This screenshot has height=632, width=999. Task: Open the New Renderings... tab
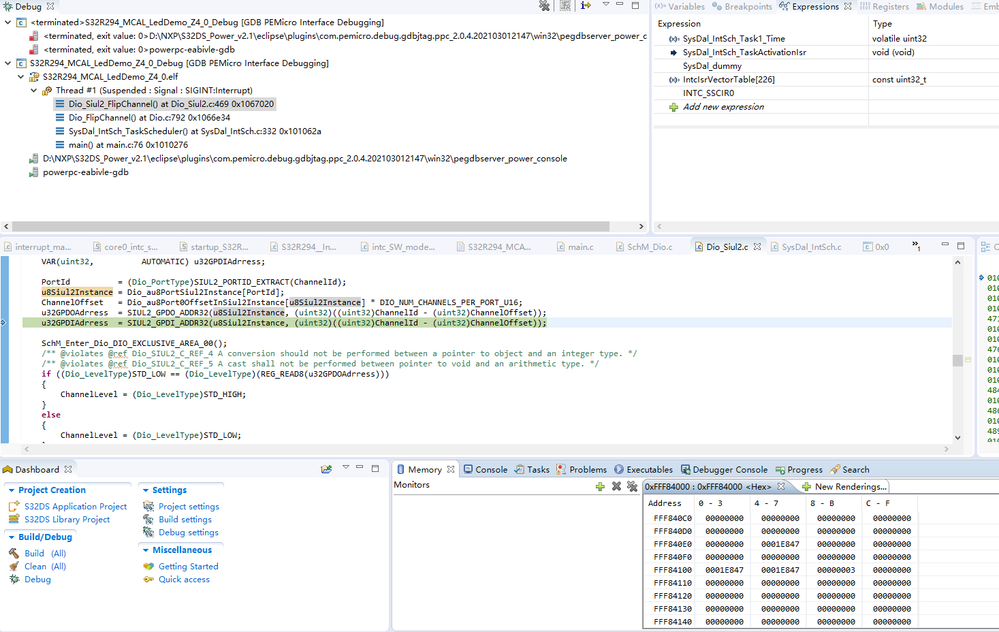tap(844, 487)
